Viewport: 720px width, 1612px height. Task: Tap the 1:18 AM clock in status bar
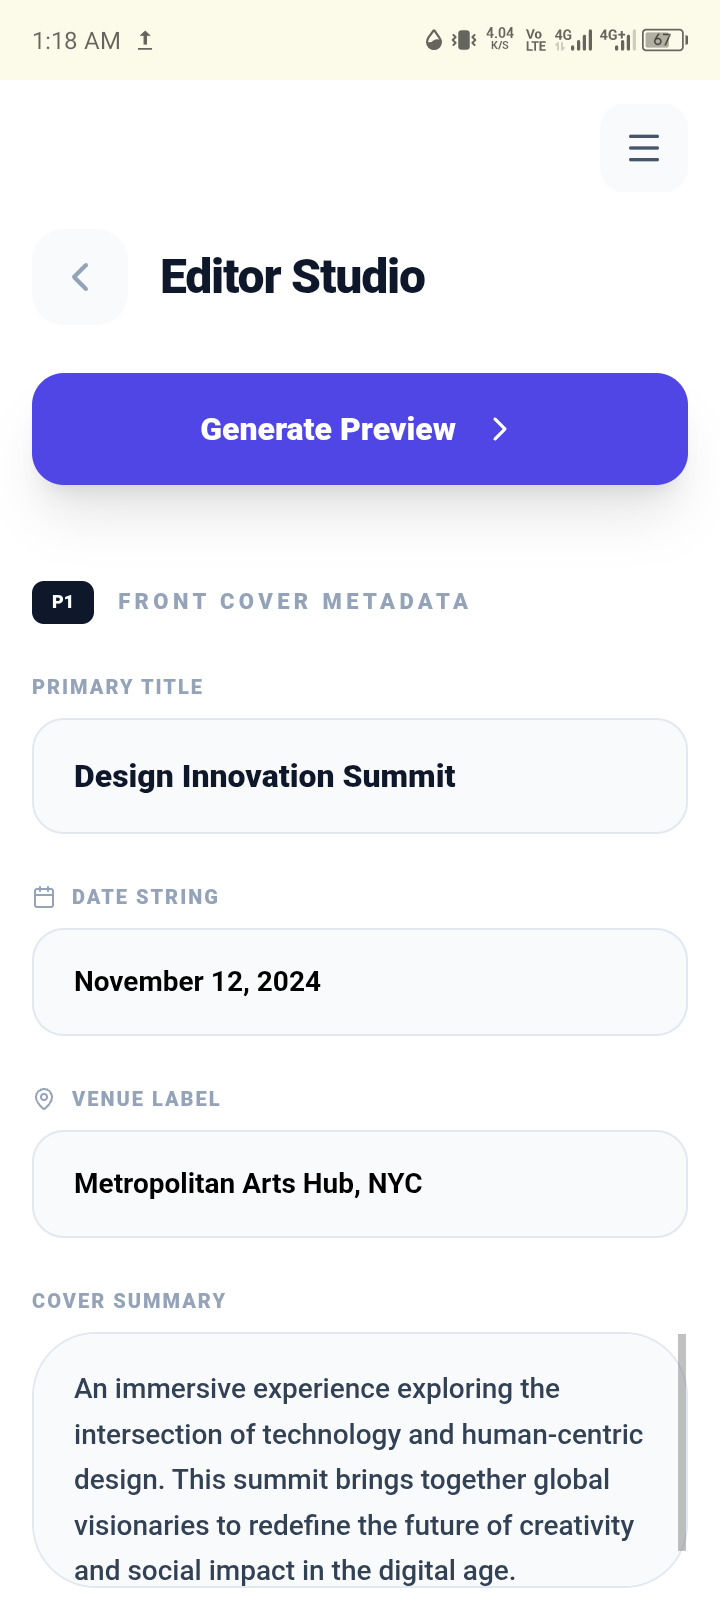[x=76, y=41]
